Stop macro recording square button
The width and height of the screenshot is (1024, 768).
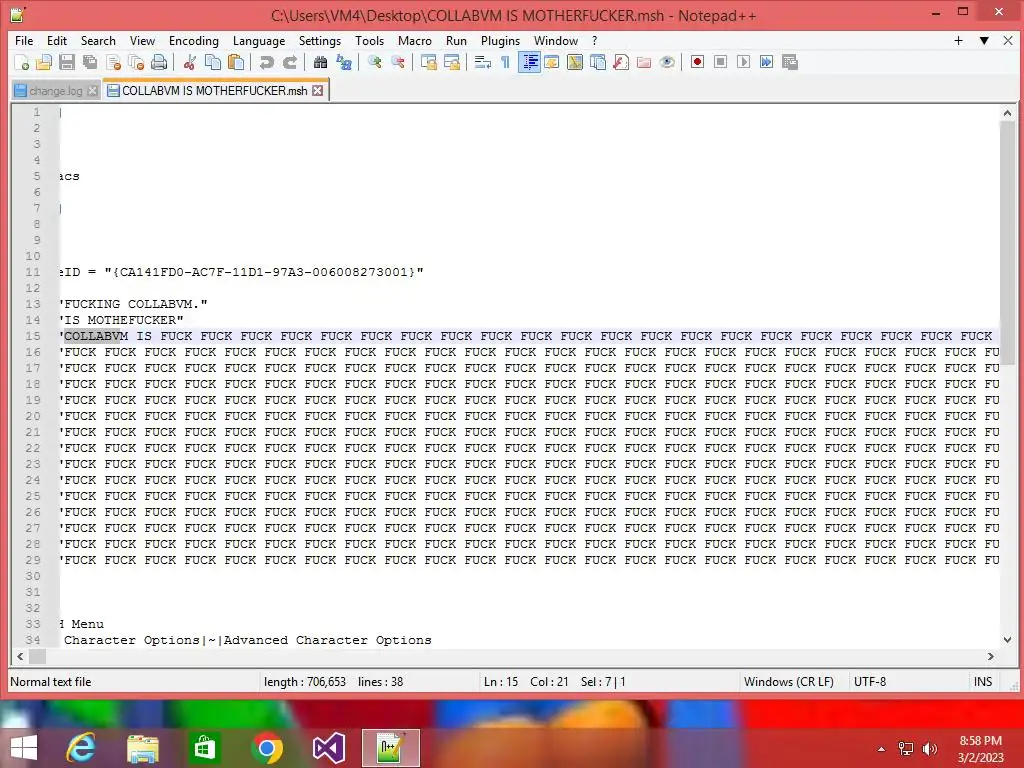pyautogui.click(x=720, y=62)
